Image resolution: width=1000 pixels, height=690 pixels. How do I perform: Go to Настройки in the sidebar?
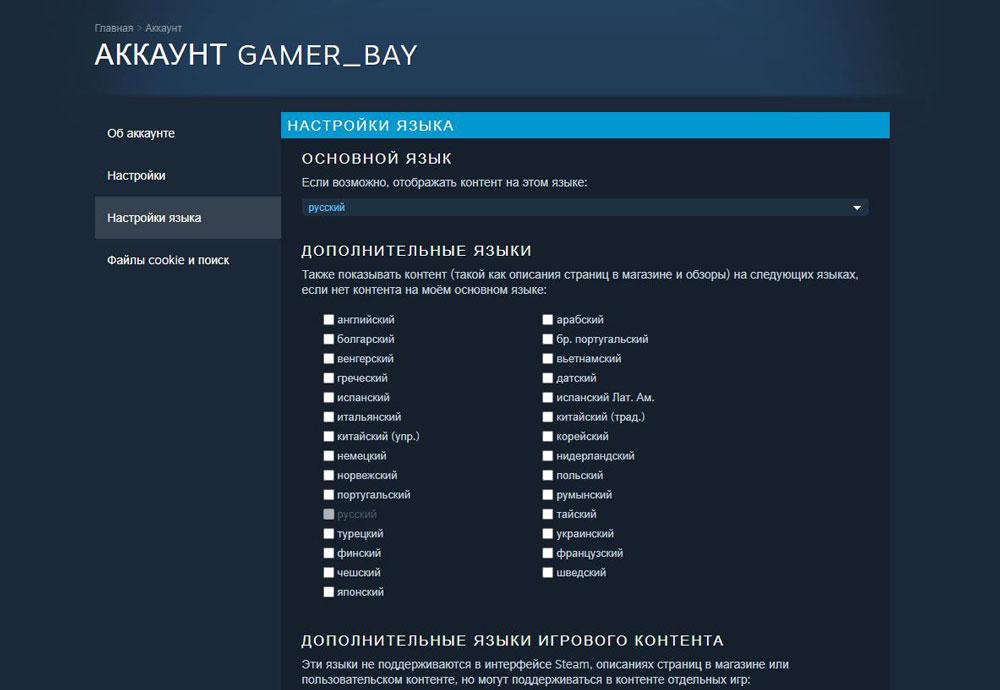[136, 175]
